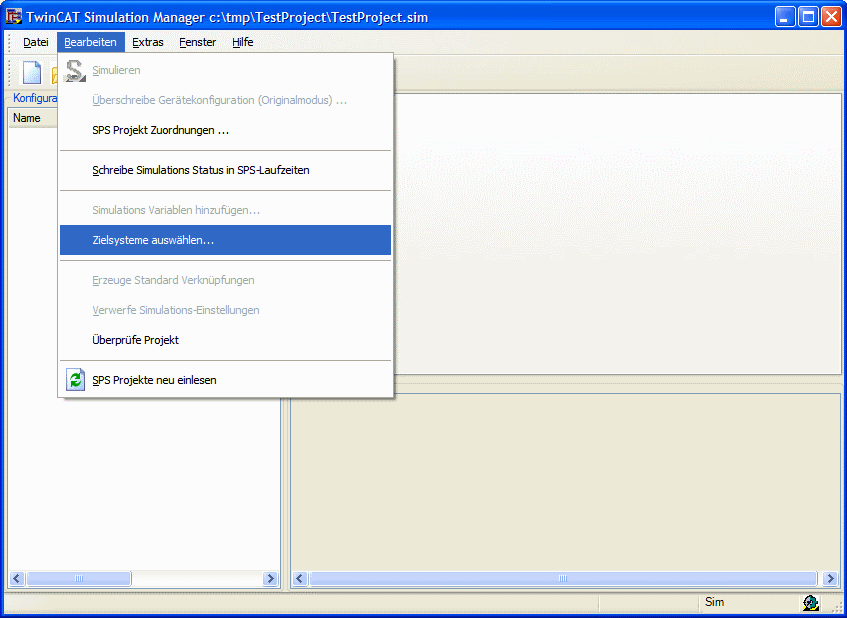The height and width of the screenshot is (618, 847).
Task: Minimize the Simulation Manager window
Action: click(x=785, y=17)
